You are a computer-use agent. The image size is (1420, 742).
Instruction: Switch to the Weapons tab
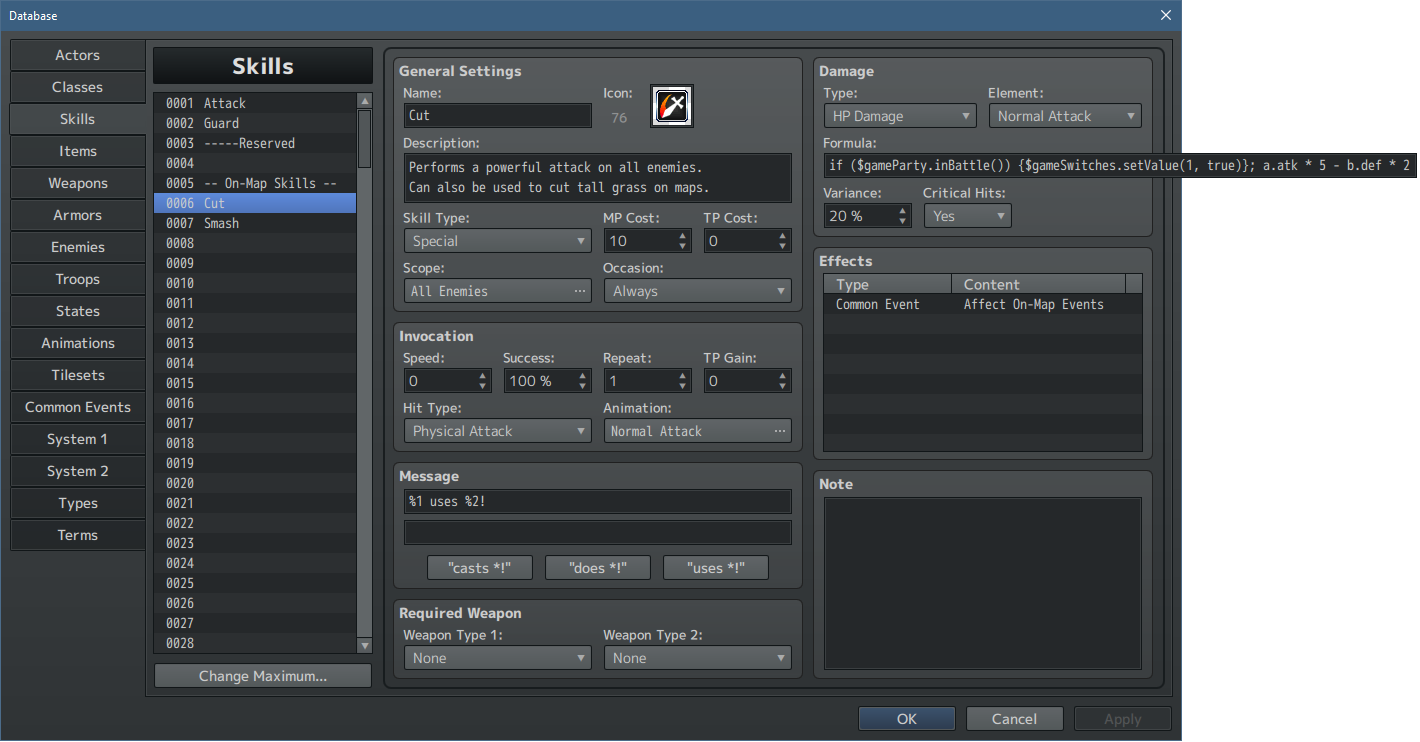click(78, 183)
